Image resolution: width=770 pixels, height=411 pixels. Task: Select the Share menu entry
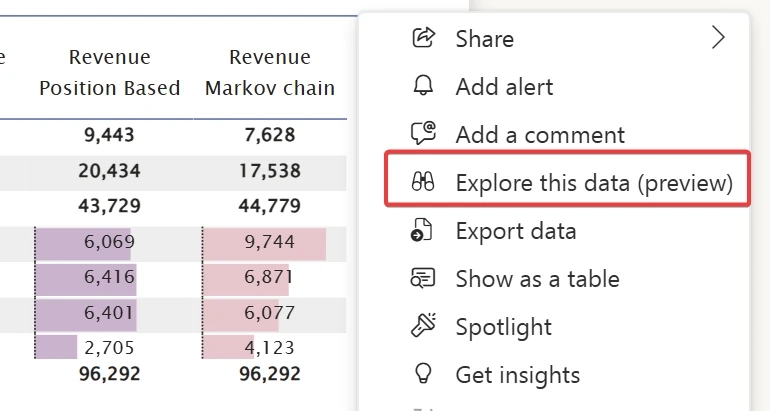pyautogui.click(x=485, y=39)
